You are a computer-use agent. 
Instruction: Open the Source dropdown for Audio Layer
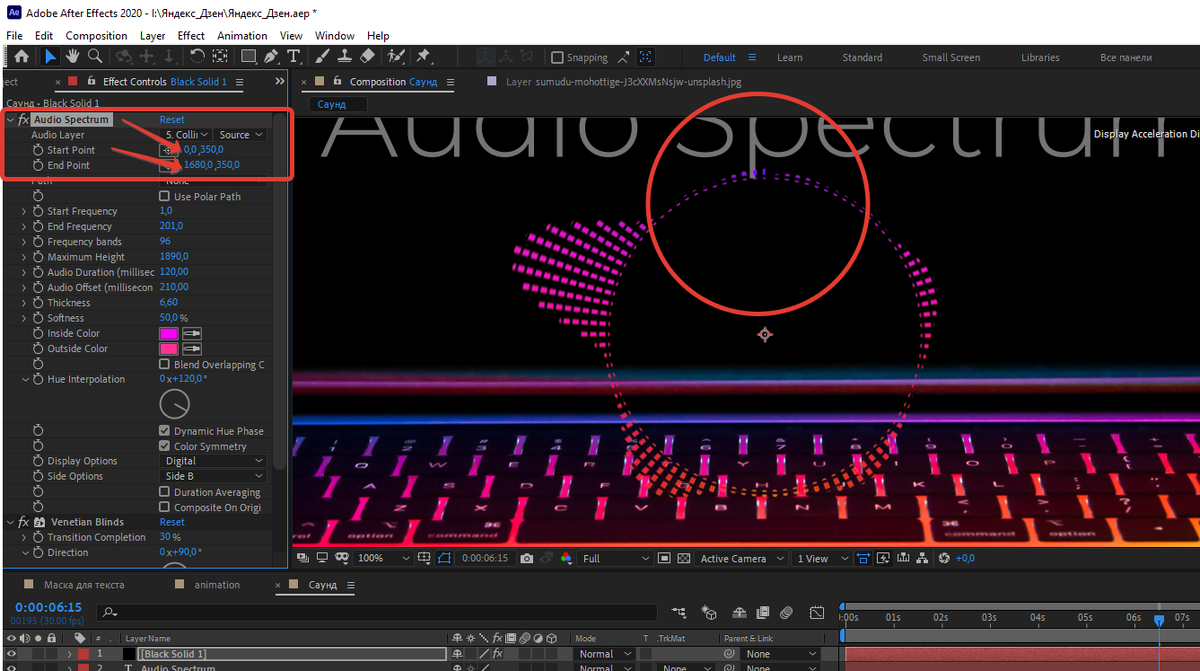240,135
